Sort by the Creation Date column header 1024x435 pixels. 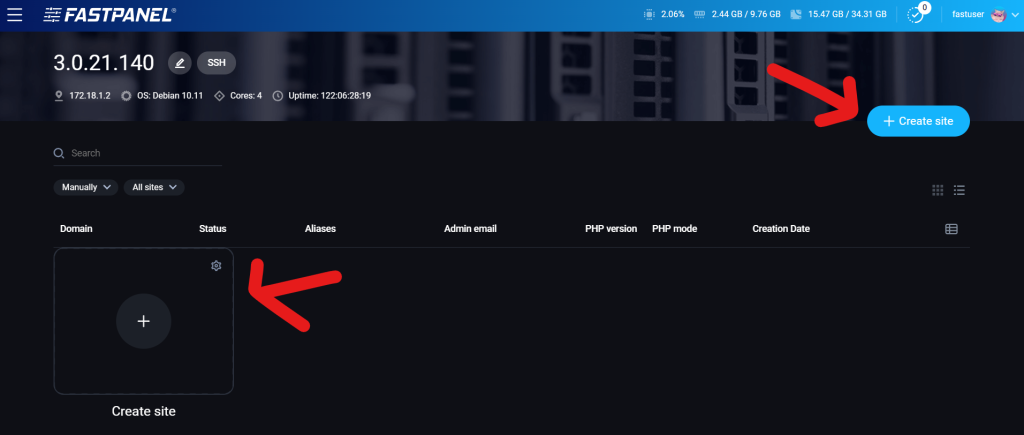click(x=780, y=229)
